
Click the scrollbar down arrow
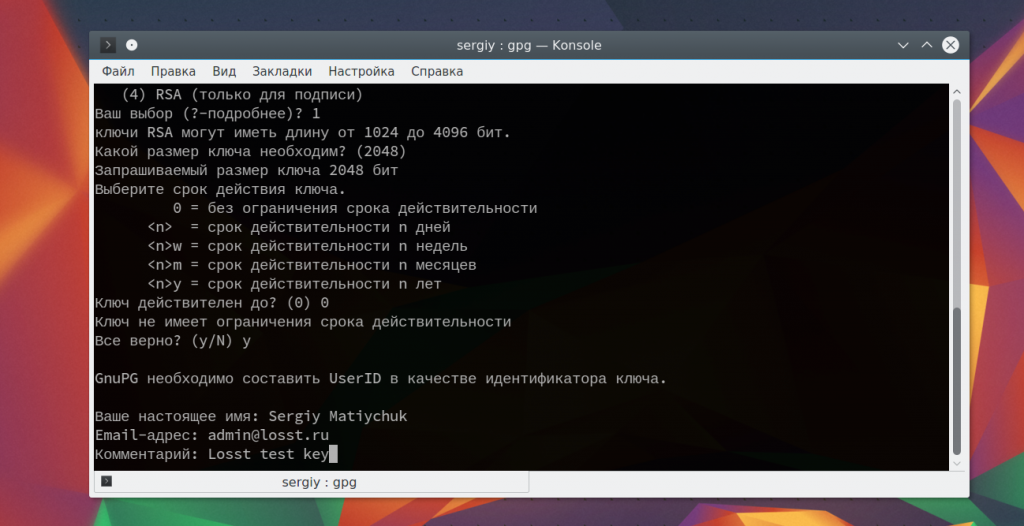click(957, 463)
